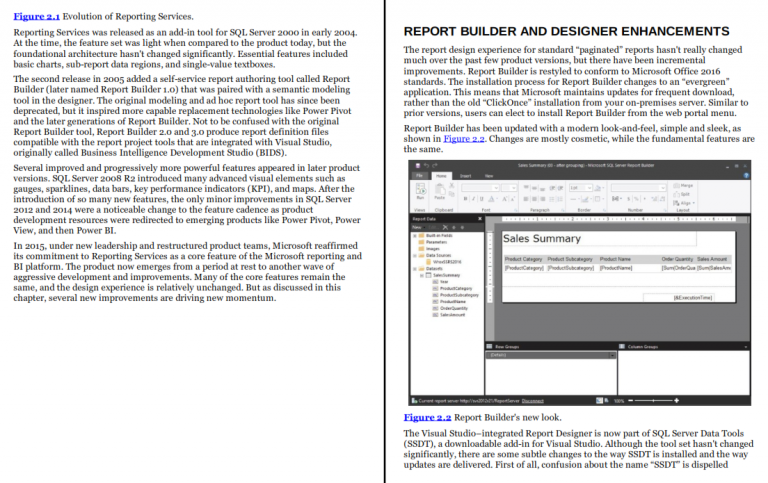
Task: Click the [&ExecutionTime] footer textbox
Action: 678,297
